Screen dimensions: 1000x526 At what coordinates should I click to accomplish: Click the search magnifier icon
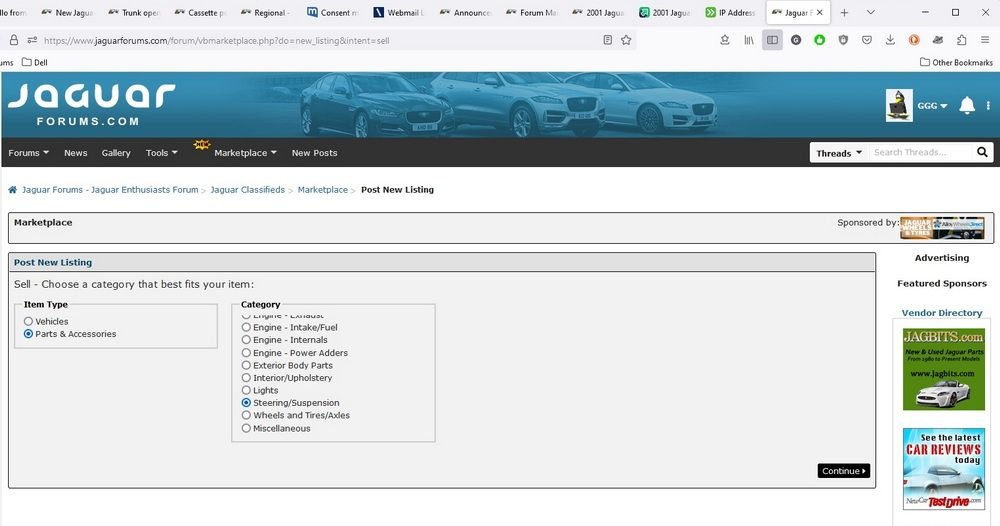tap(982, 153)
